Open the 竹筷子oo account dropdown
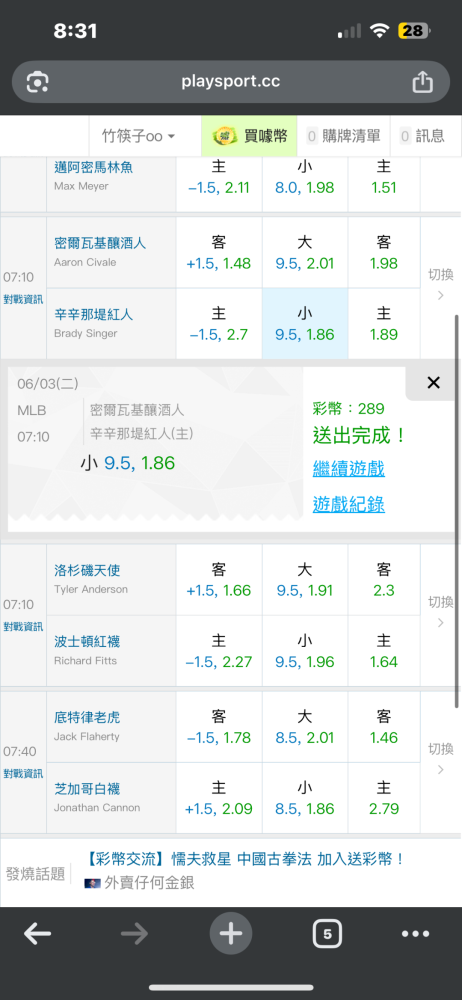Screen dimensions: 462x1000 click(138, 136)
